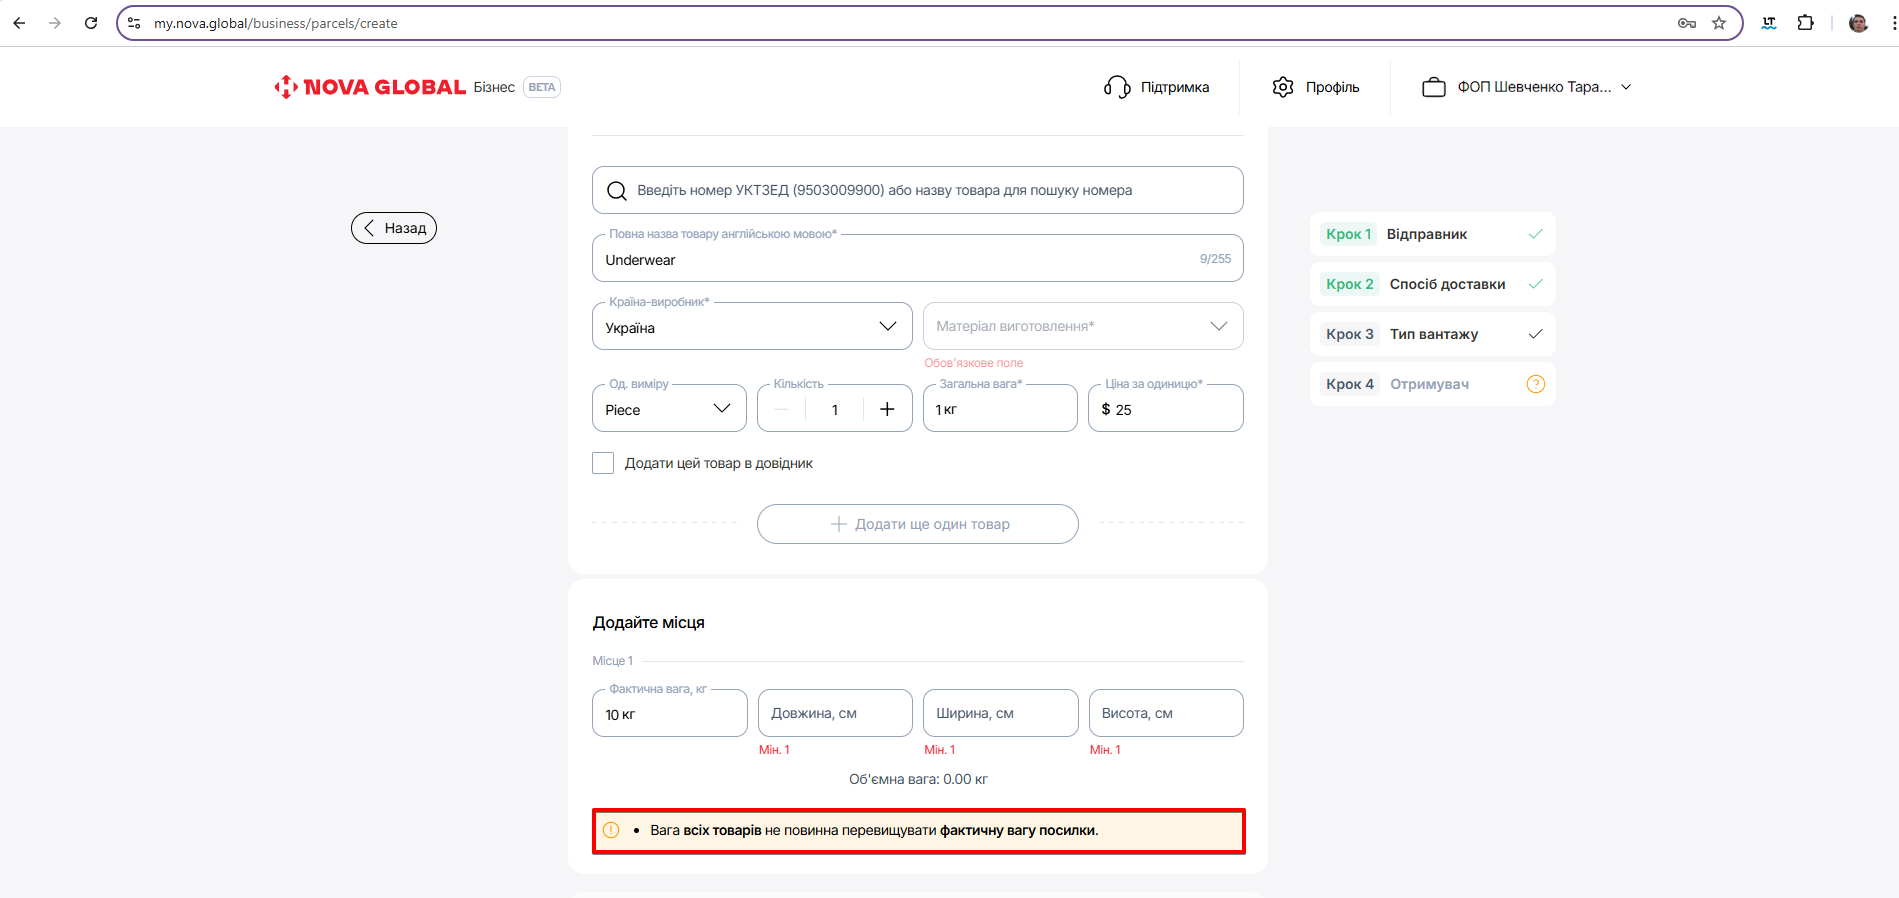Click the briefcase business account icon
Viewport: 1899px width, 898px height.
coord(1433,87)
